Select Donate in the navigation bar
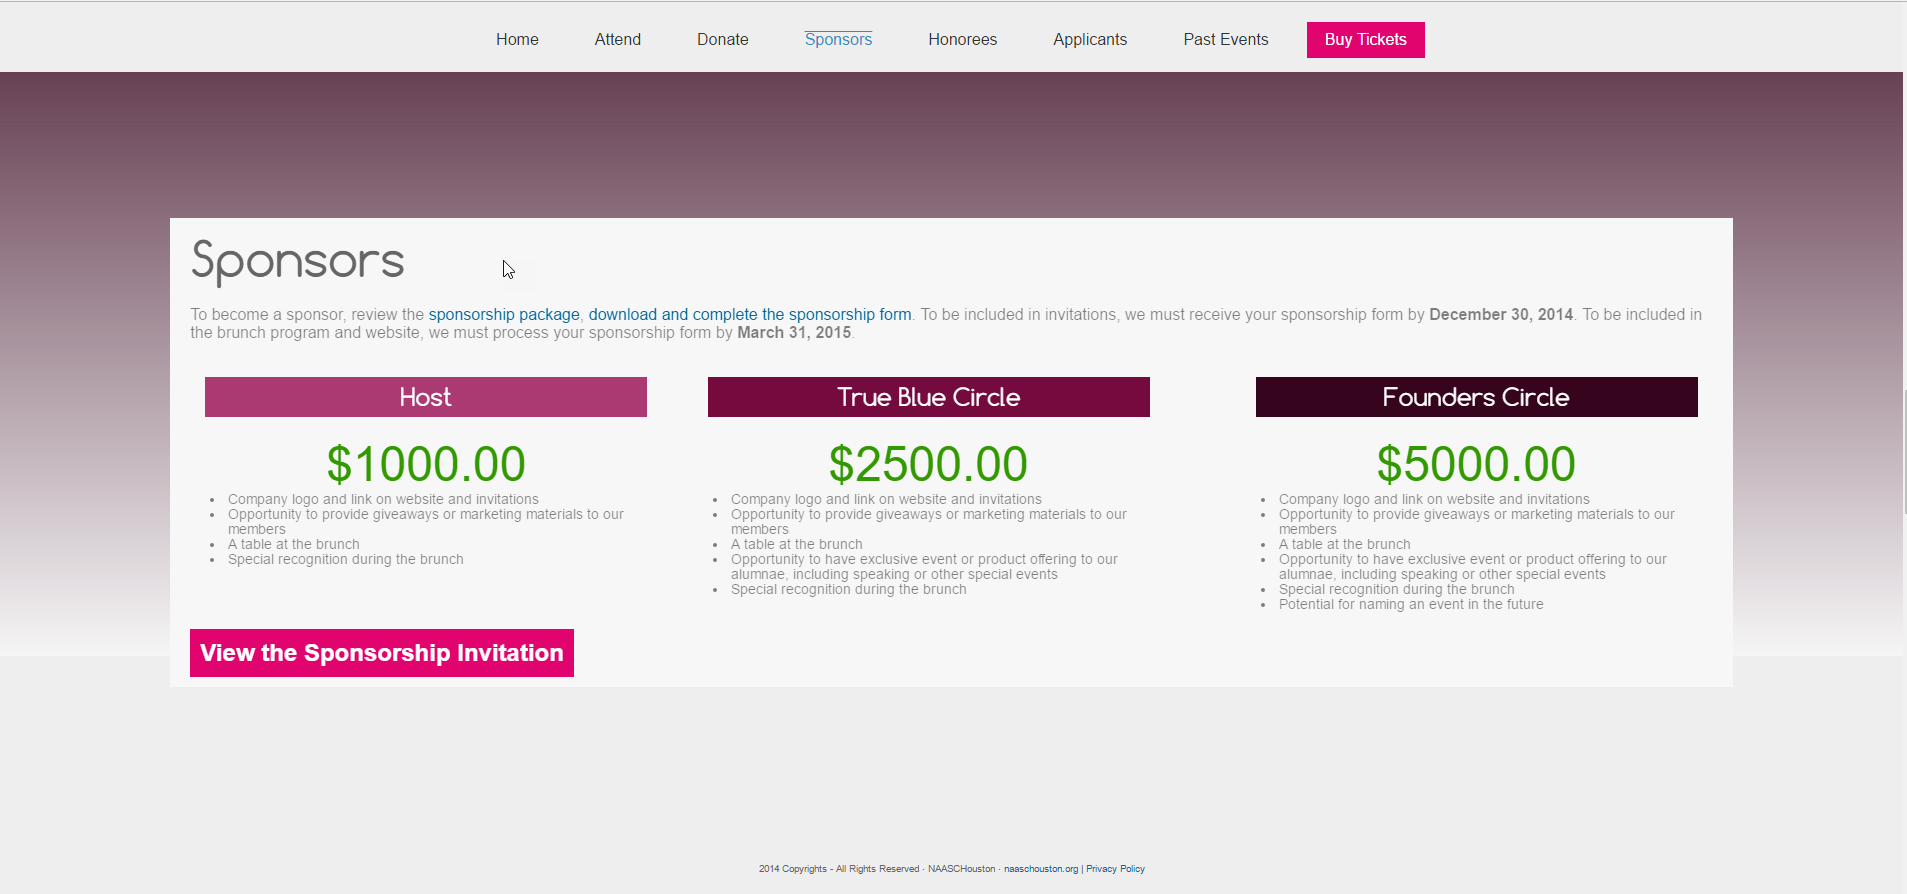The image size is (1907, 894). coord(722,40)
